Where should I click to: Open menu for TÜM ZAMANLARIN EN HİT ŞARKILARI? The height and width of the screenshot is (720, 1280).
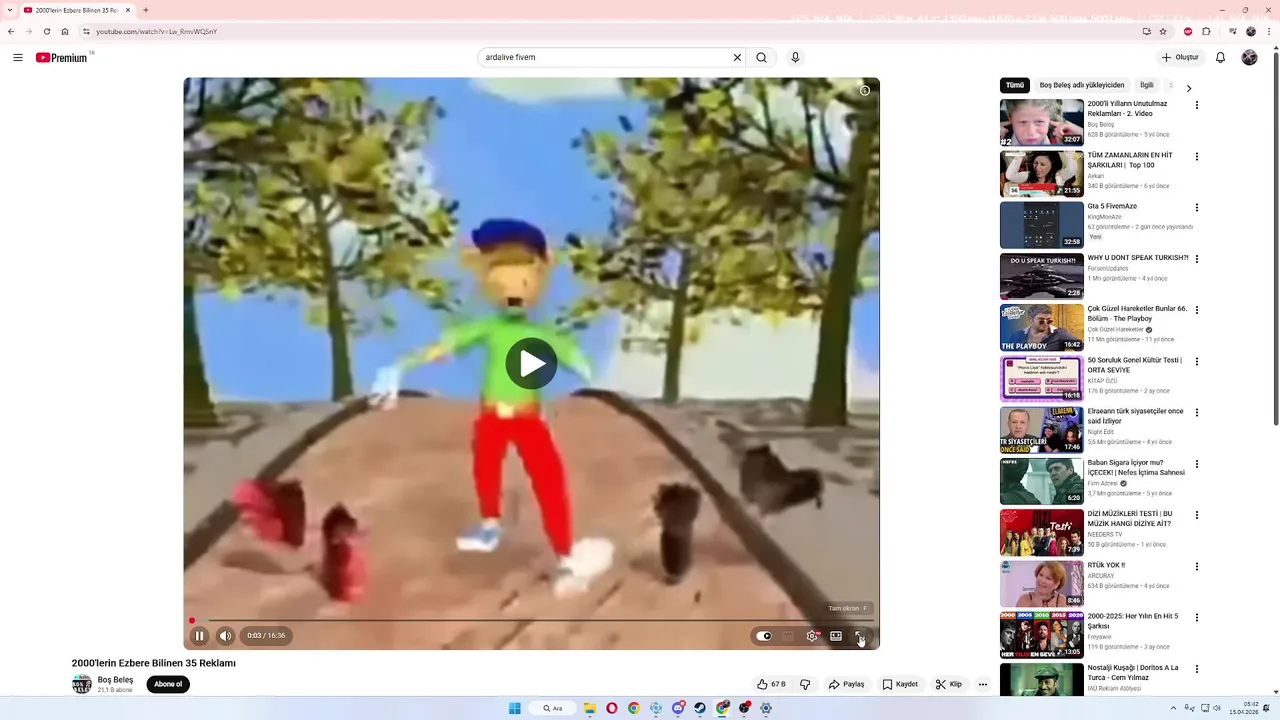pyautogui.click(x=1196, y=157)
